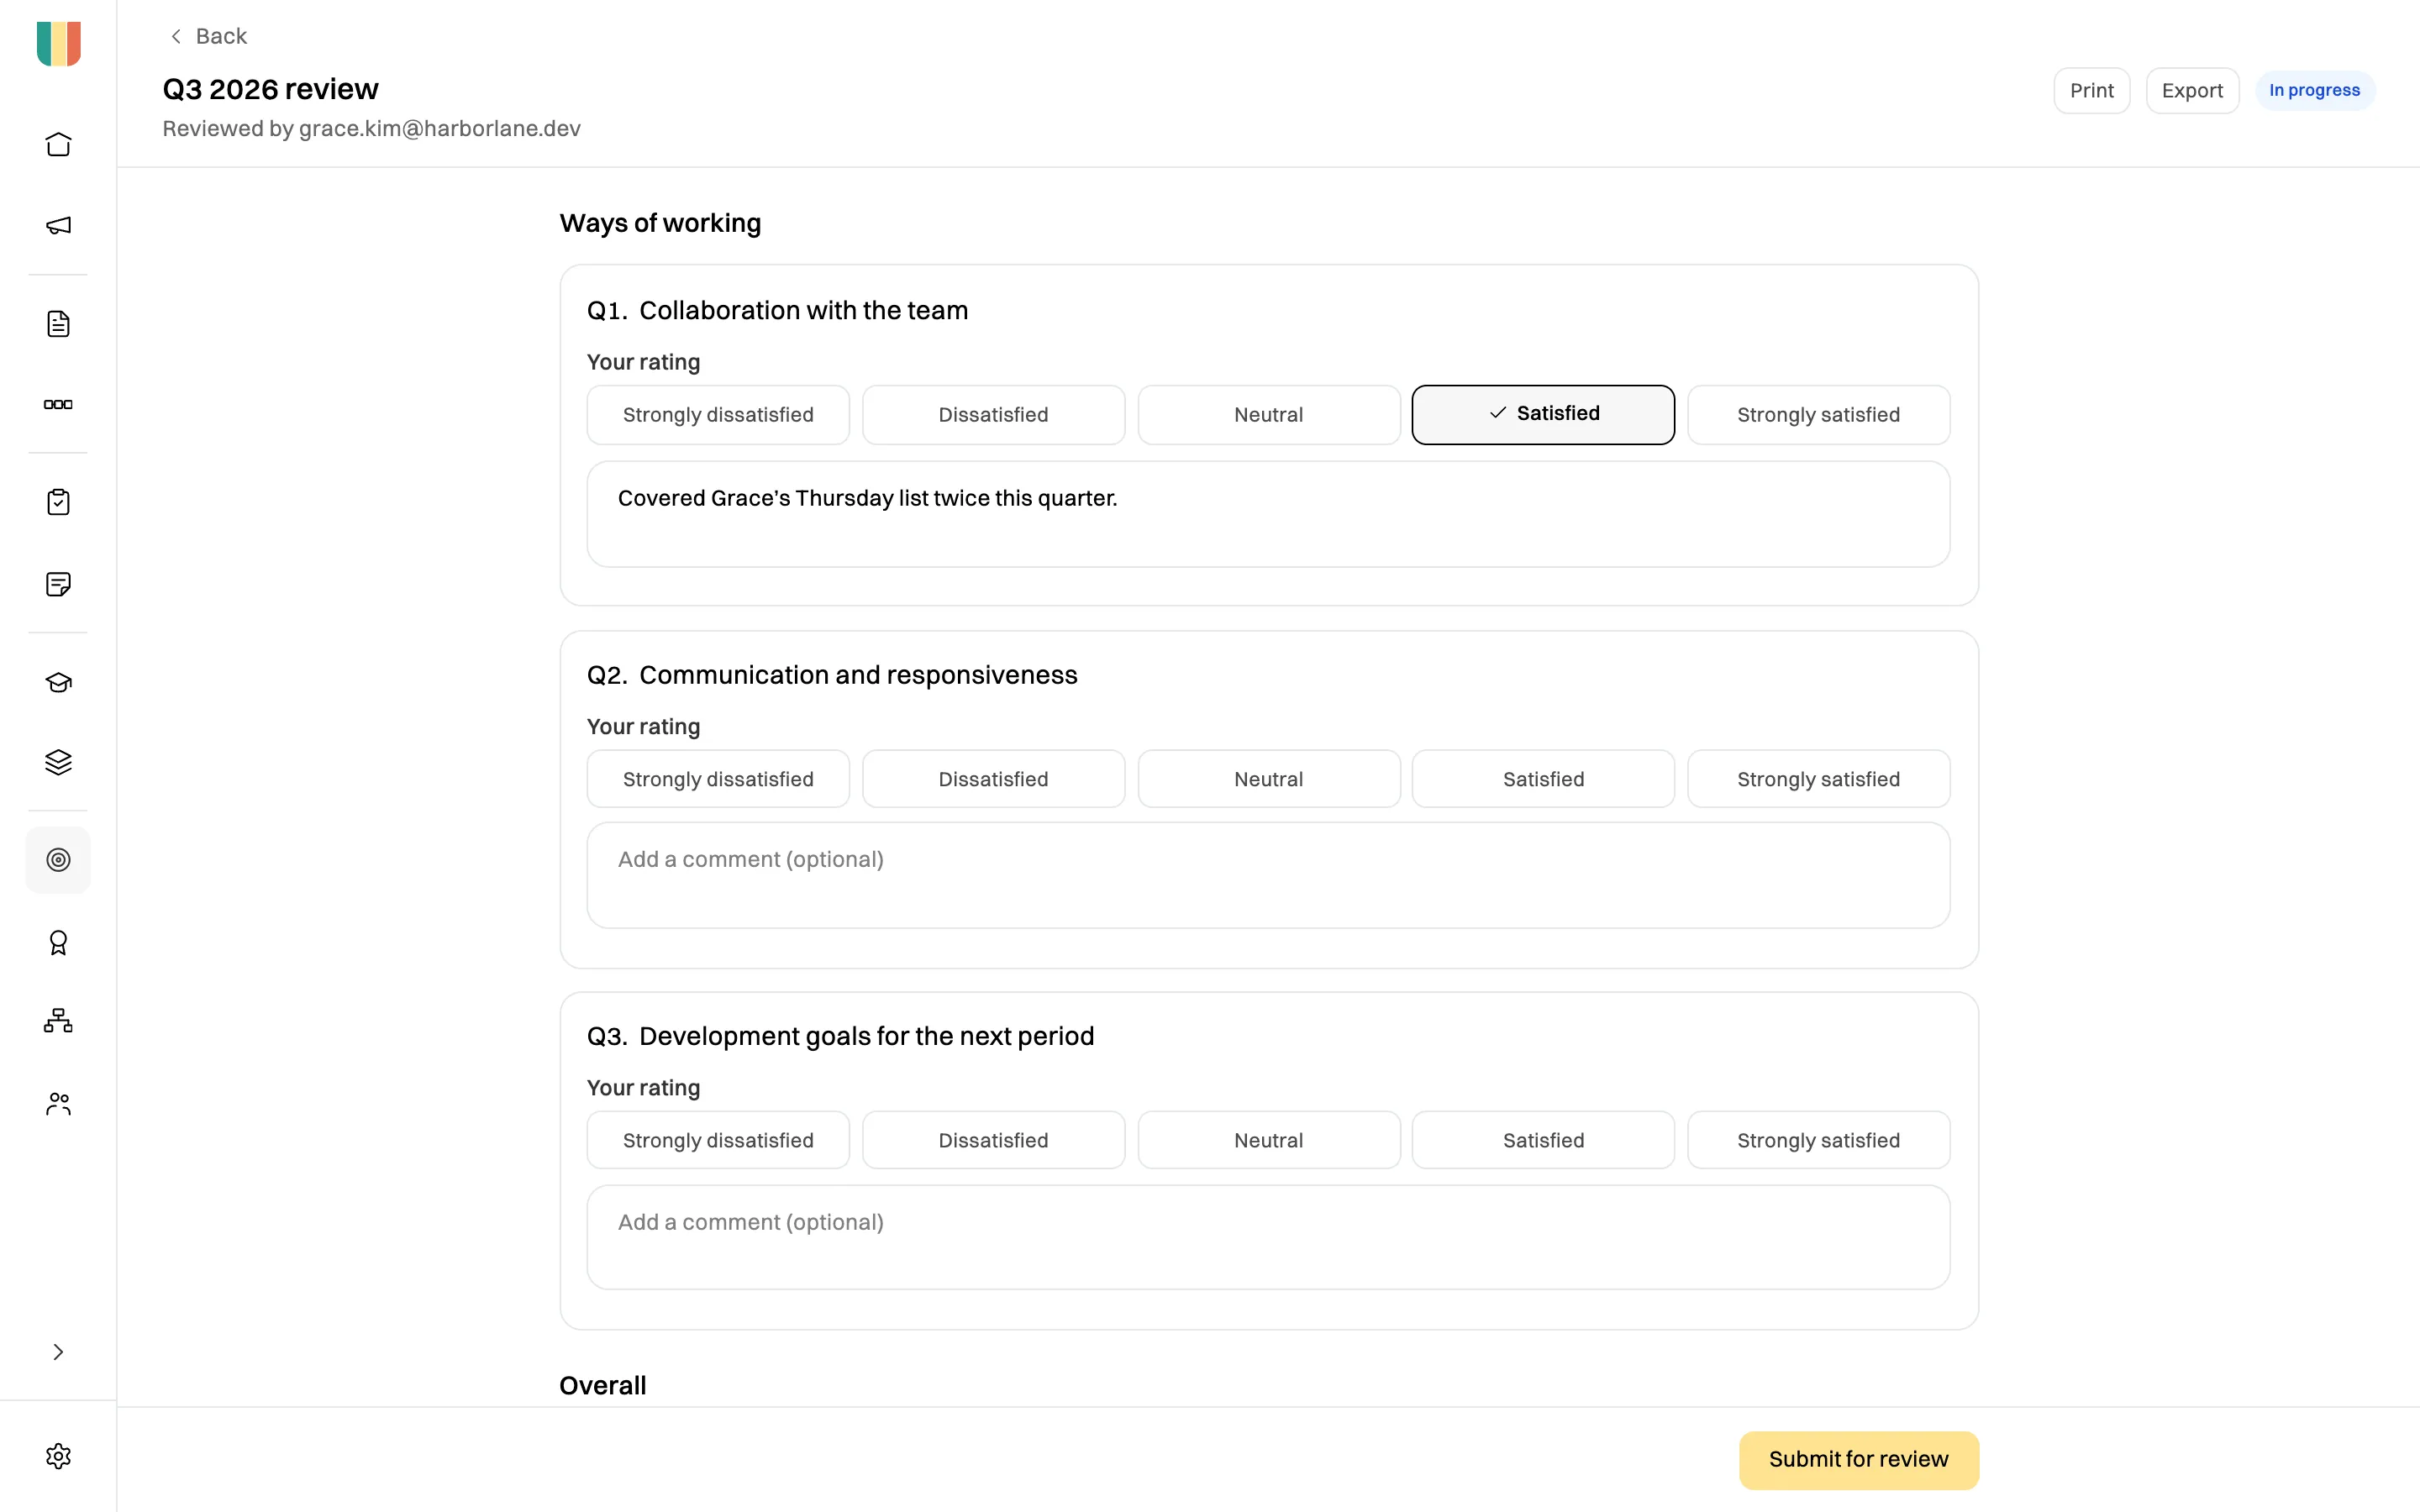Click the Q2 Communication and responsiveness heading
Screen dimensions: 2420x1512
point(832,675)
